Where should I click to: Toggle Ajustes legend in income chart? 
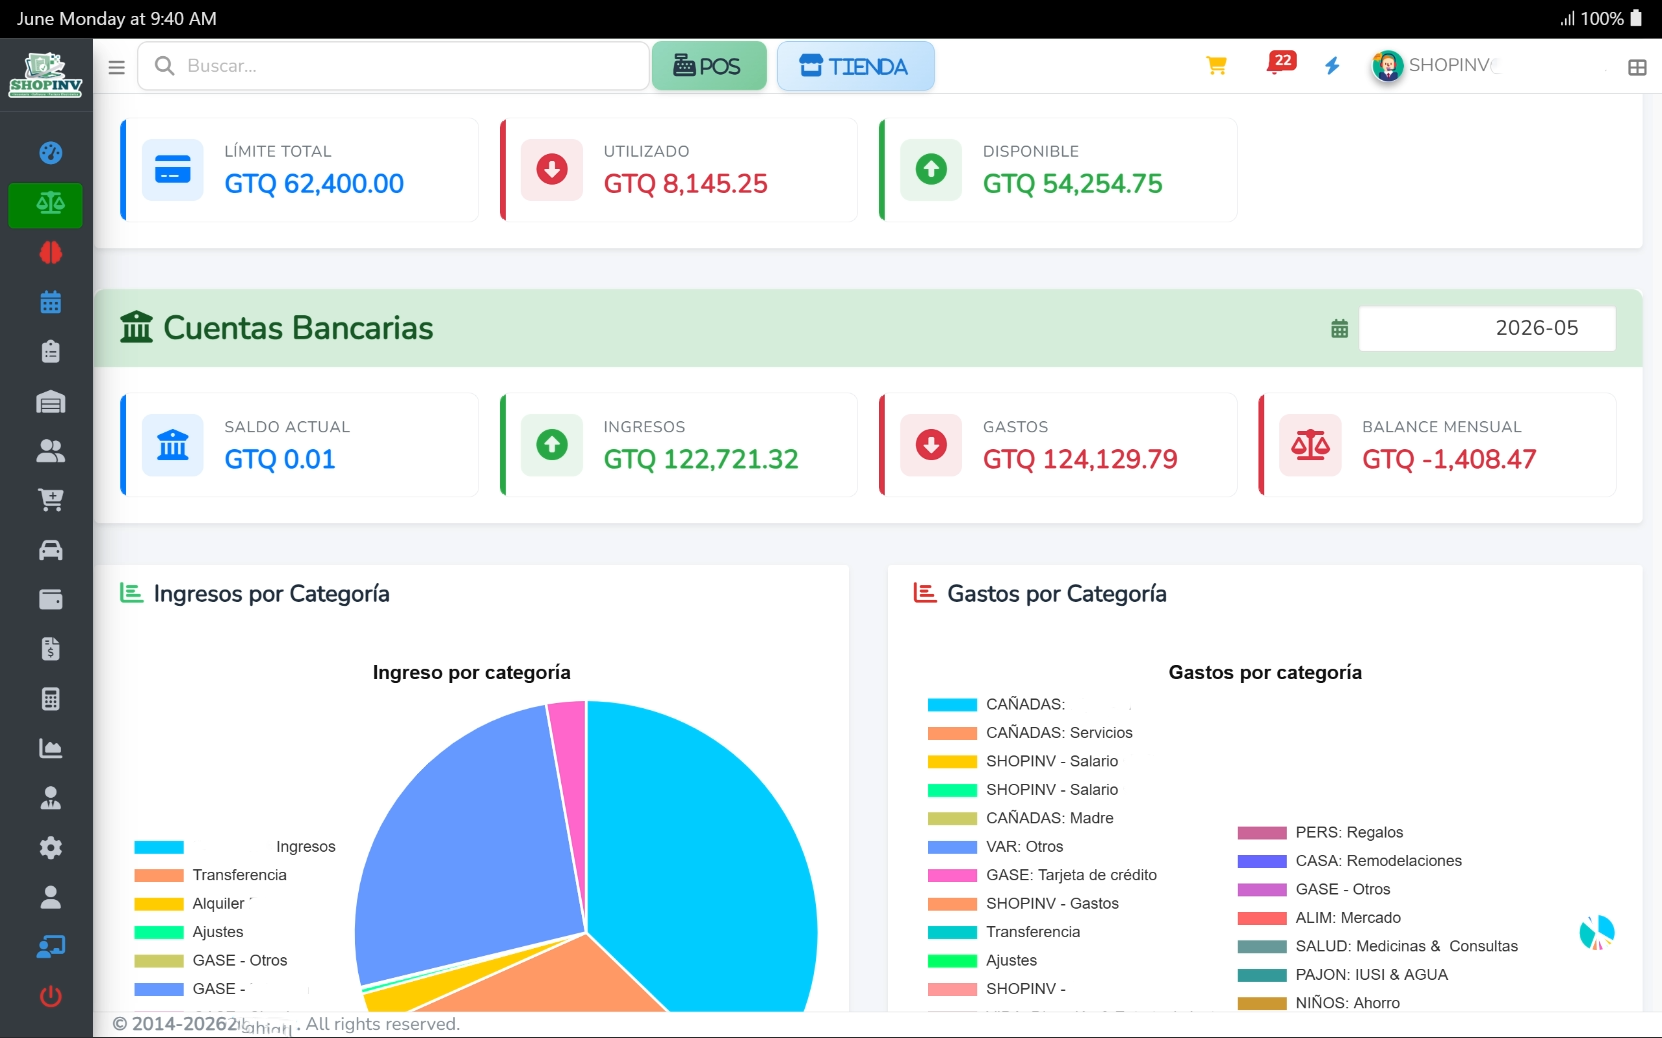click(x=189, y=932)
